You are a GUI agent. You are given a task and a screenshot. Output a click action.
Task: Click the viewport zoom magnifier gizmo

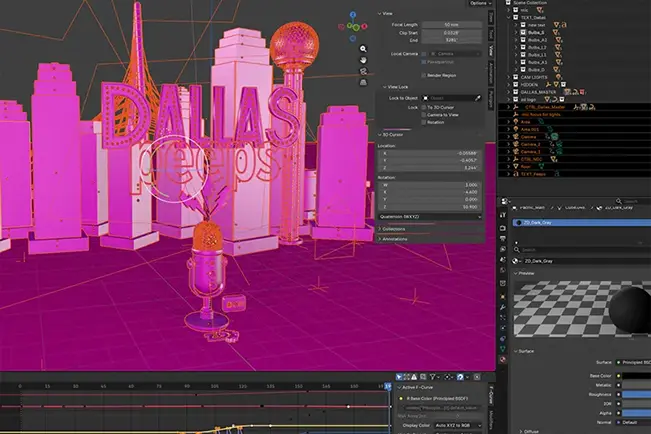coord(363,49)
